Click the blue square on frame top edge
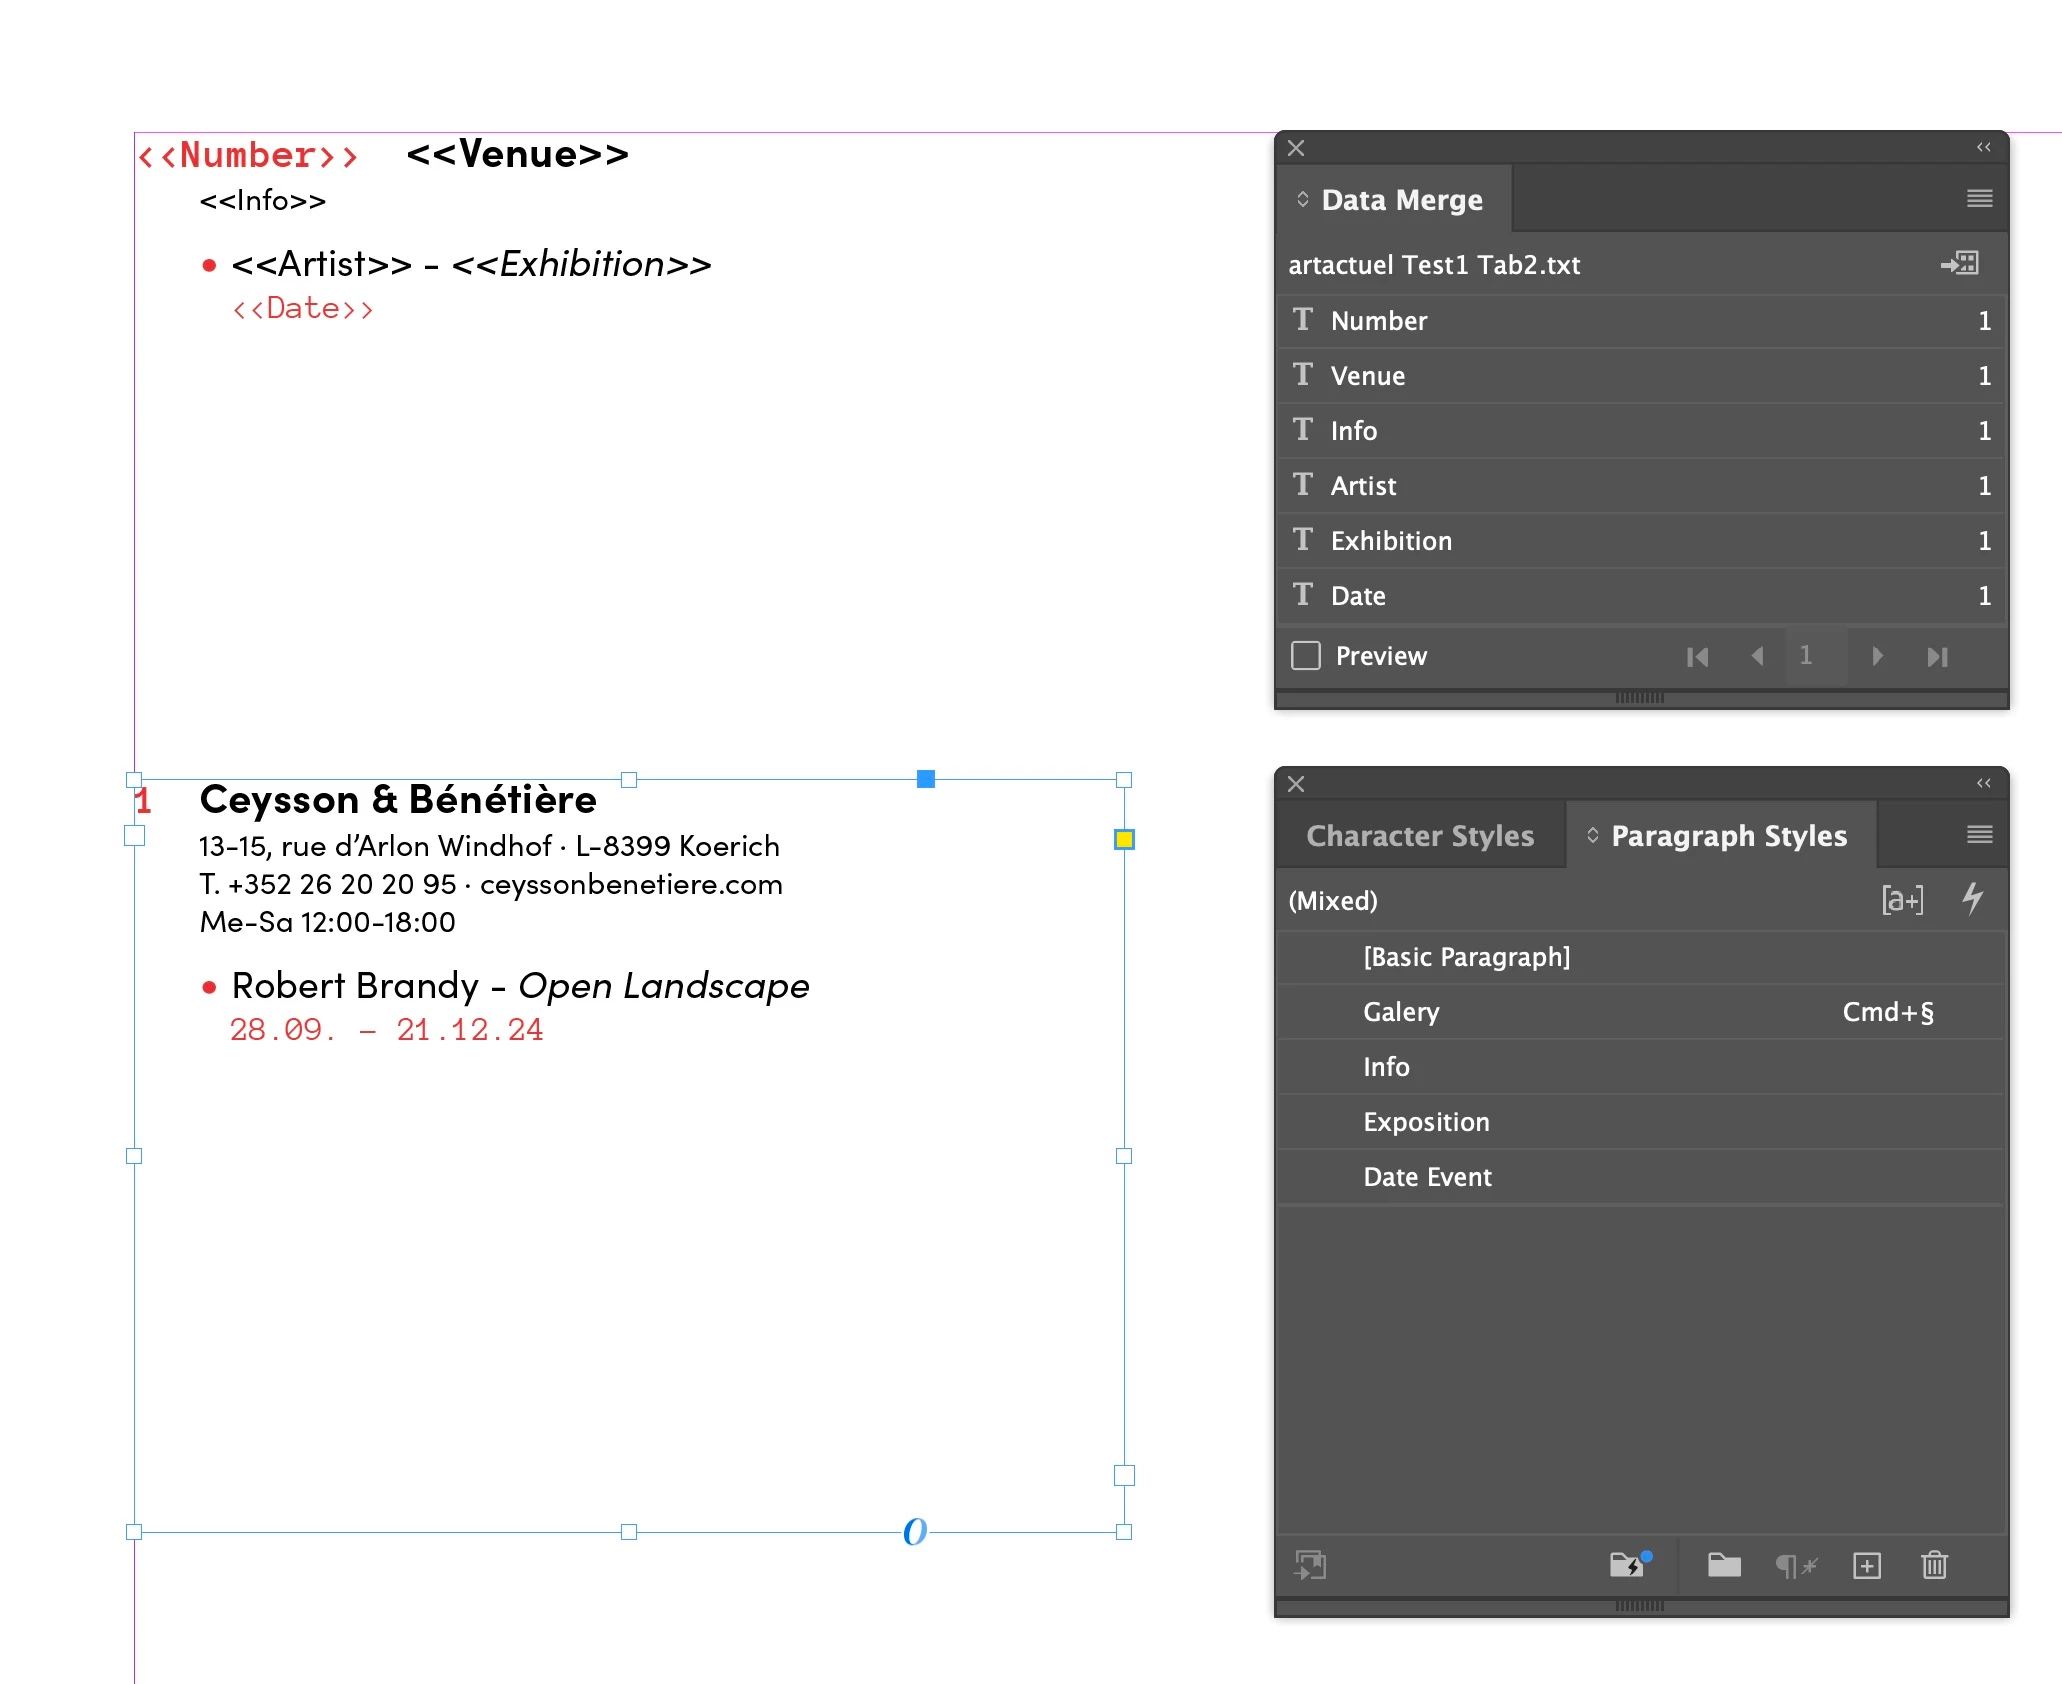2062x1684 pixels. (926, 779)
